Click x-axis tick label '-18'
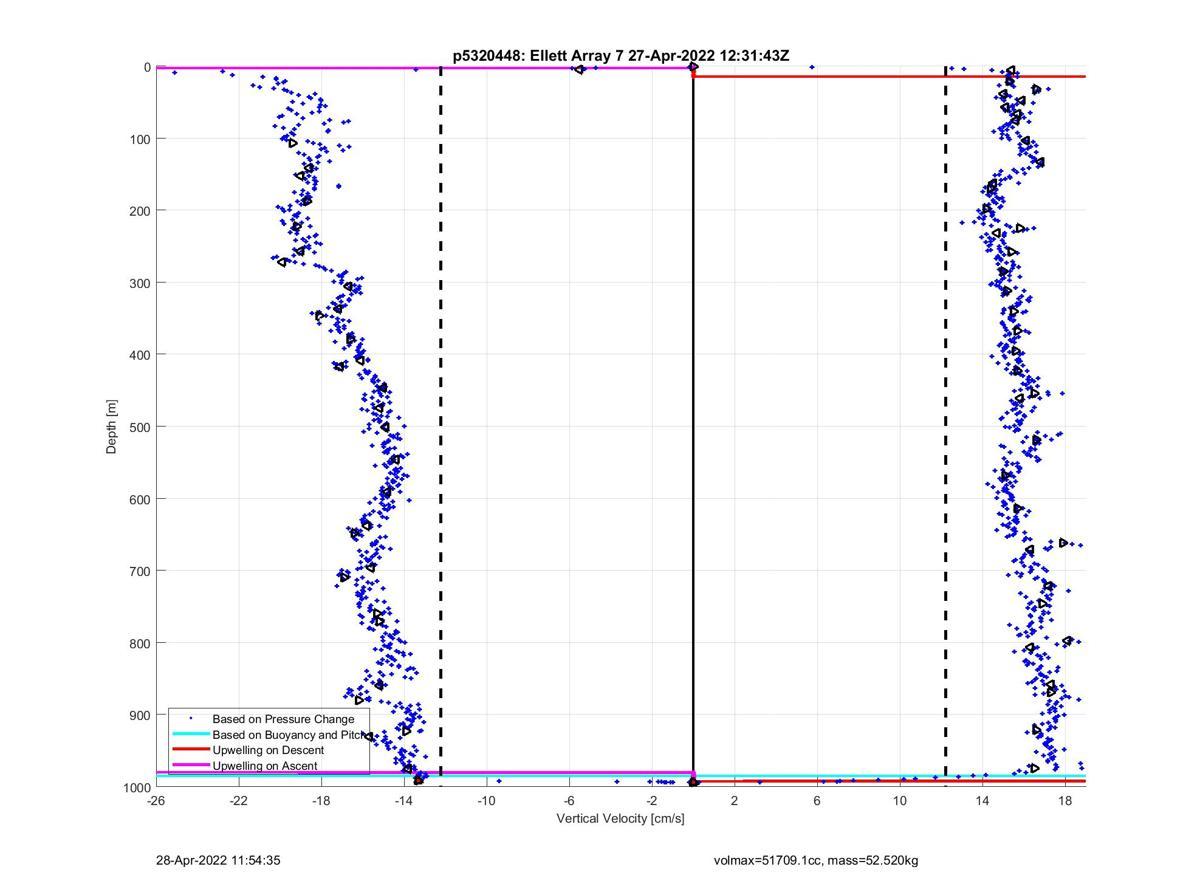Viewport: 1200px width, 885px height. (321, 801)
